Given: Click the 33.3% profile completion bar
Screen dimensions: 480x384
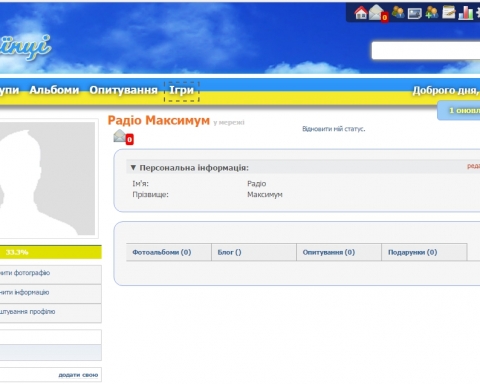Looking at the screenshot, I should (51, 252).
